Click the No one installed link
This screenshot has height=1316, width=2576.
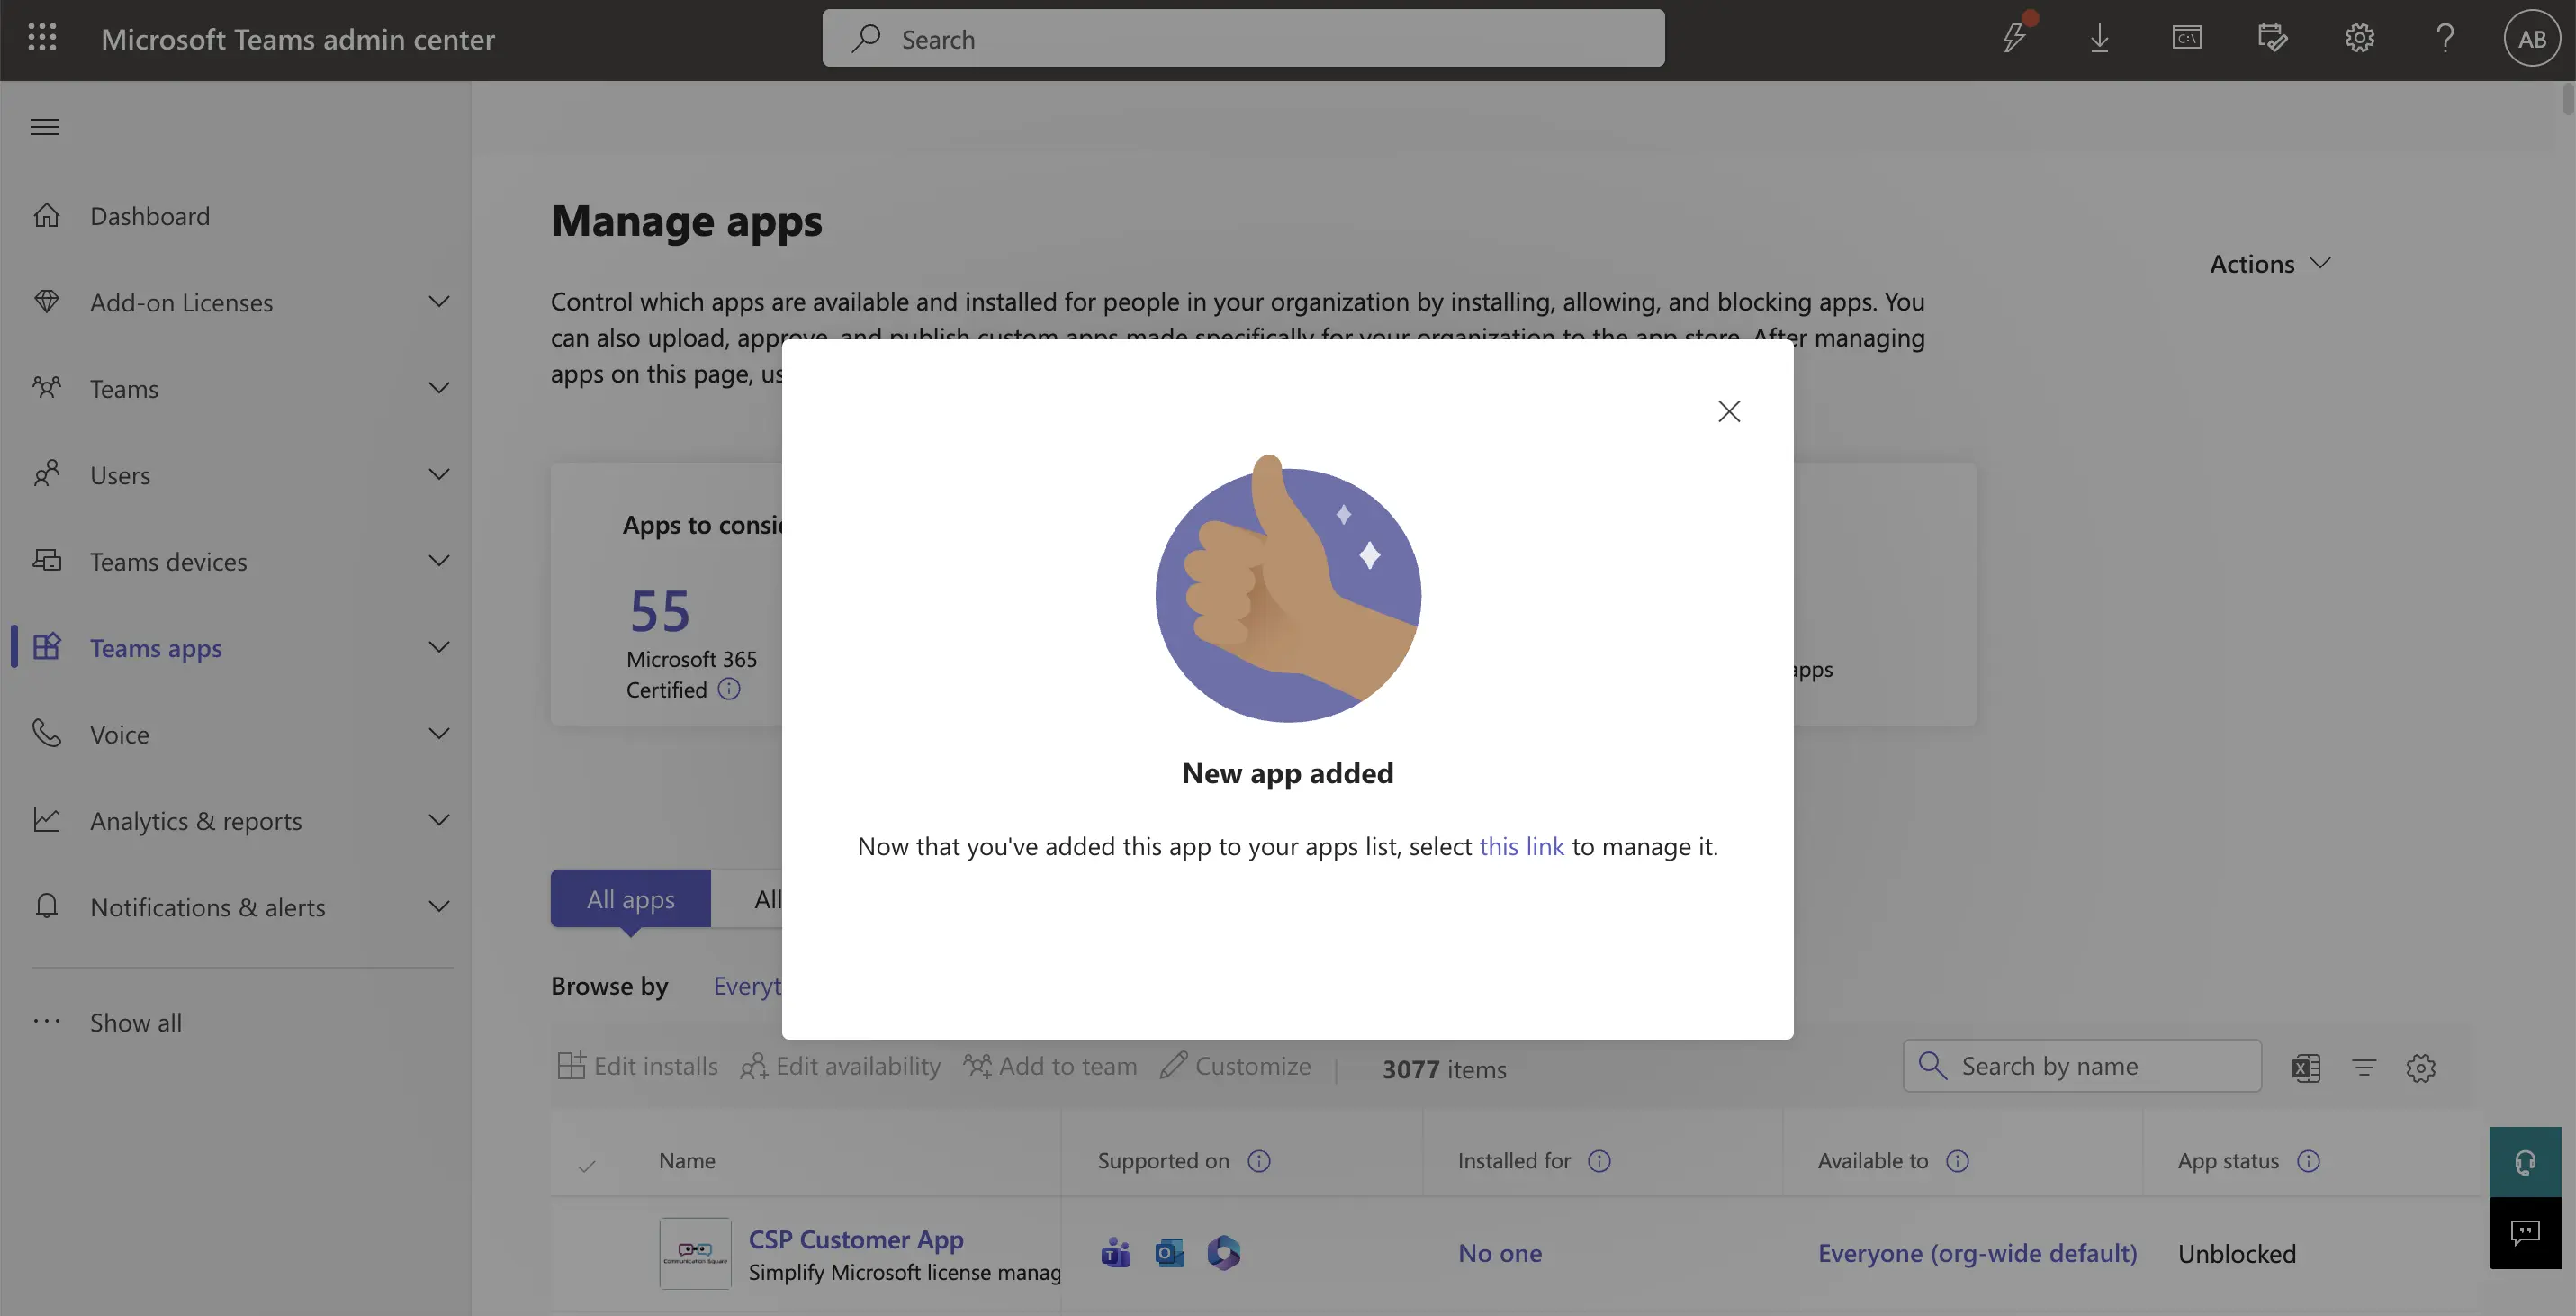[1500, 1253]
